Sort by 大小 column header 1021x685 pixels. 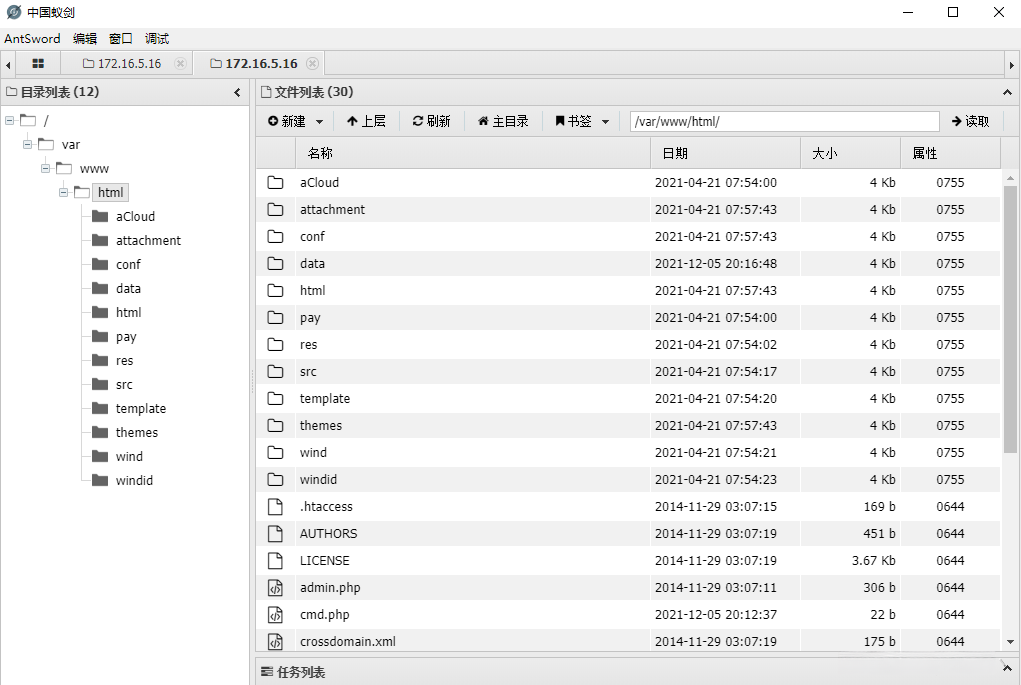pos(850,153)
